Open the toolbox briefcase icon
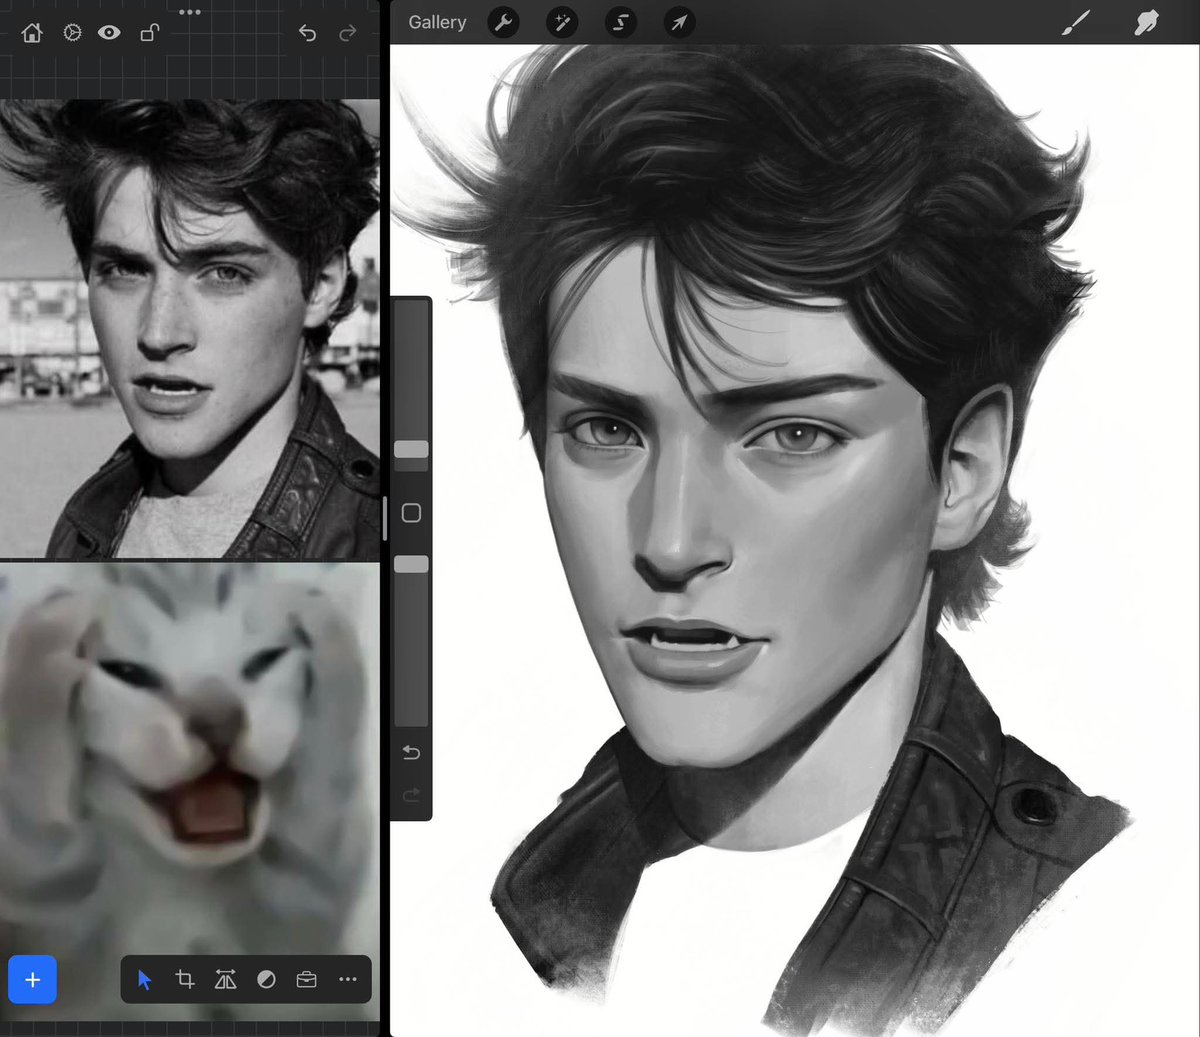The height and width of the screenshot is (1037, 1200). click(x=307, y=980)
